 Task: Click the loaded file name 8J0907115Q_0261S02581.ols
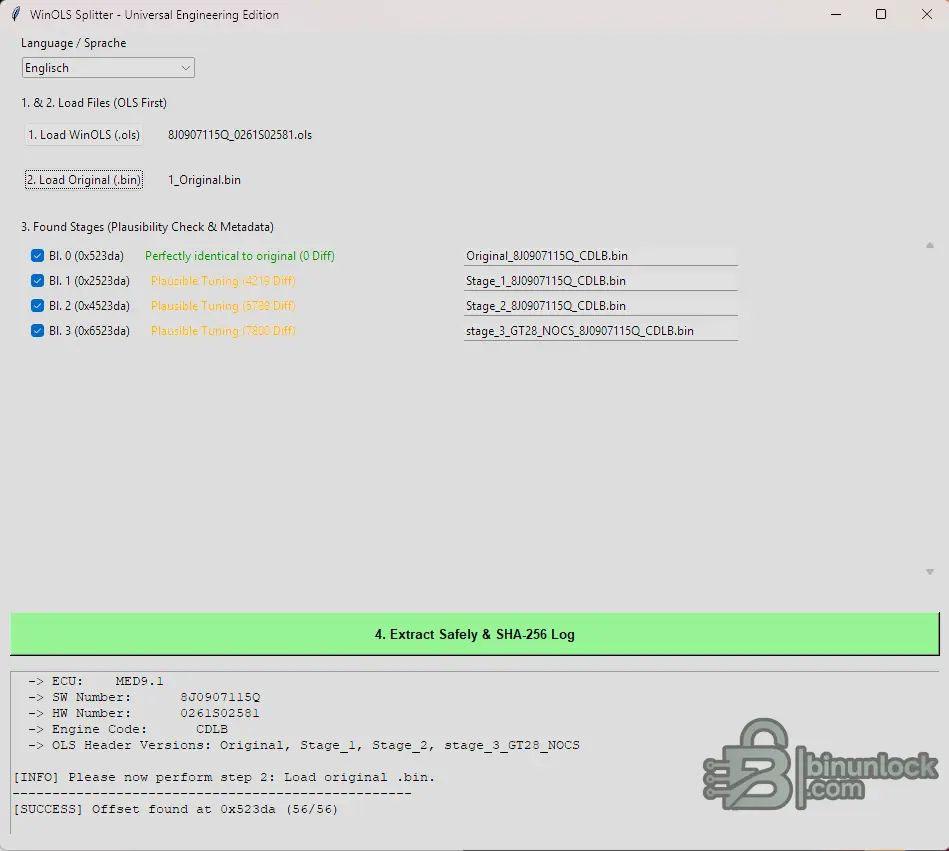(240, 135)
